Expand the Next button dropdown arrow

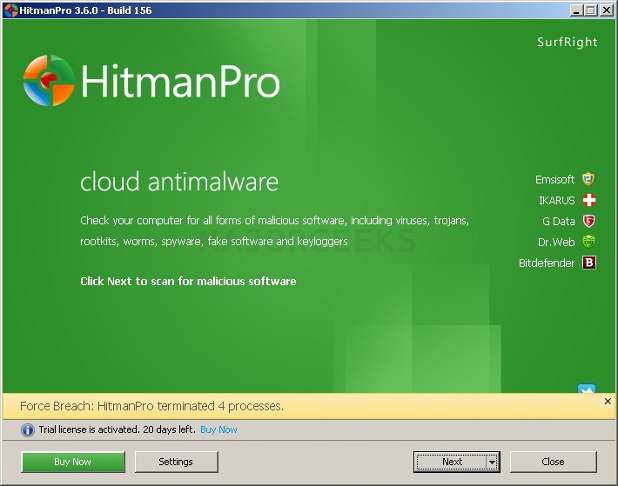[x=491, y=462]
